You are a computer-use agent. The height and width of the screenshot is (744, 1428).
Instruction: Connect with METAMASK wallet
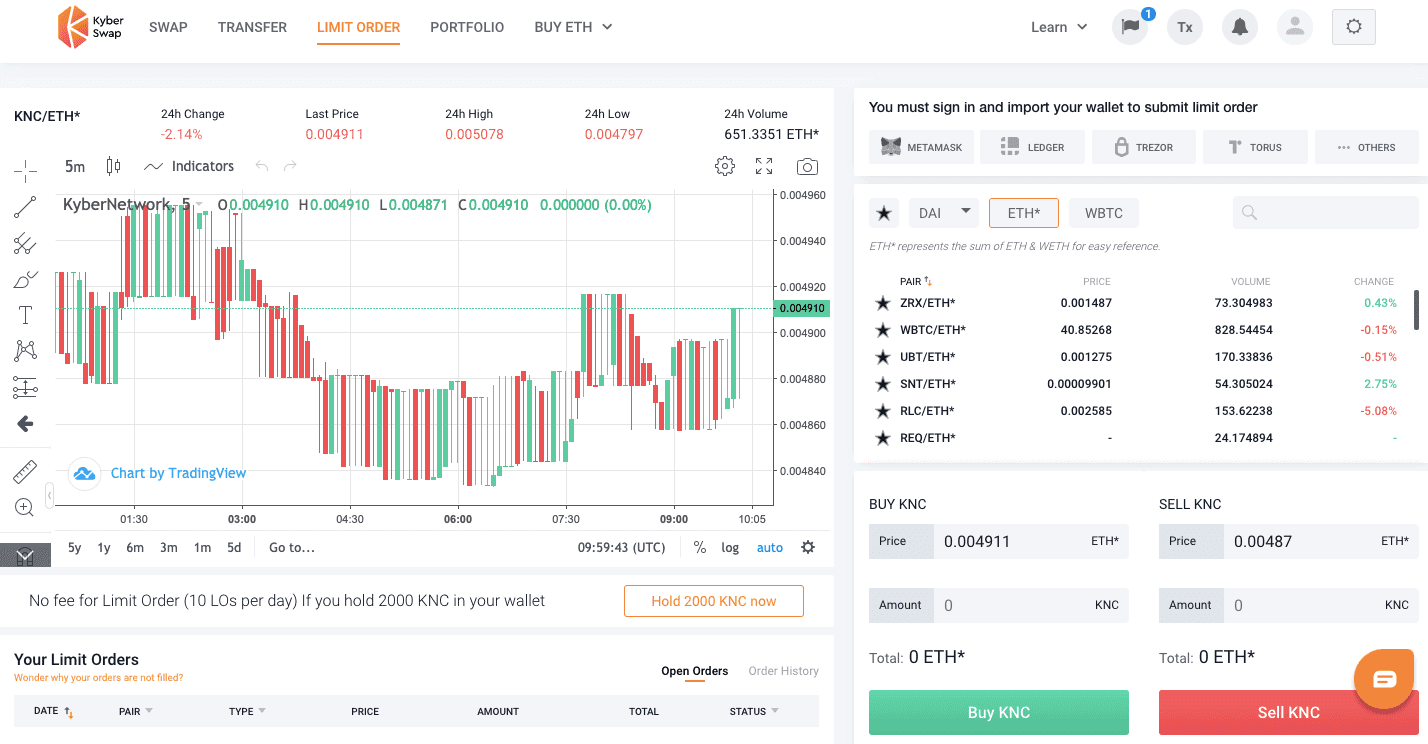921,147
